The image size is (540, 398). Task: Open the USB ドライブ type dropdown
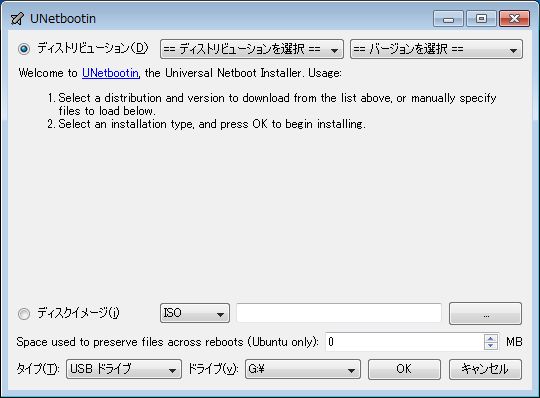tap(124, 369)
